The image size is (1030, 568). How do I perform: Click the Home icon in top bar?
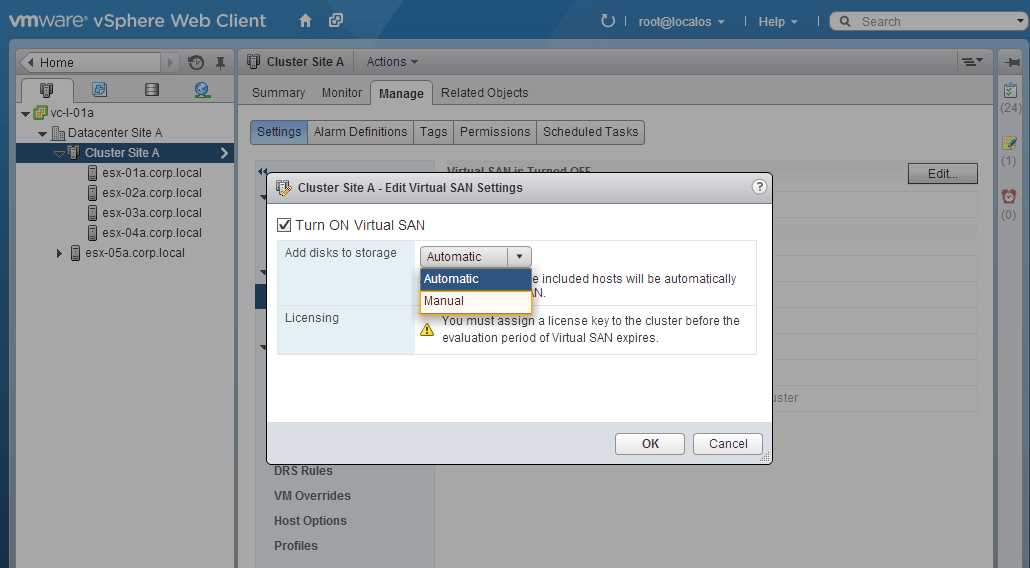306,21
